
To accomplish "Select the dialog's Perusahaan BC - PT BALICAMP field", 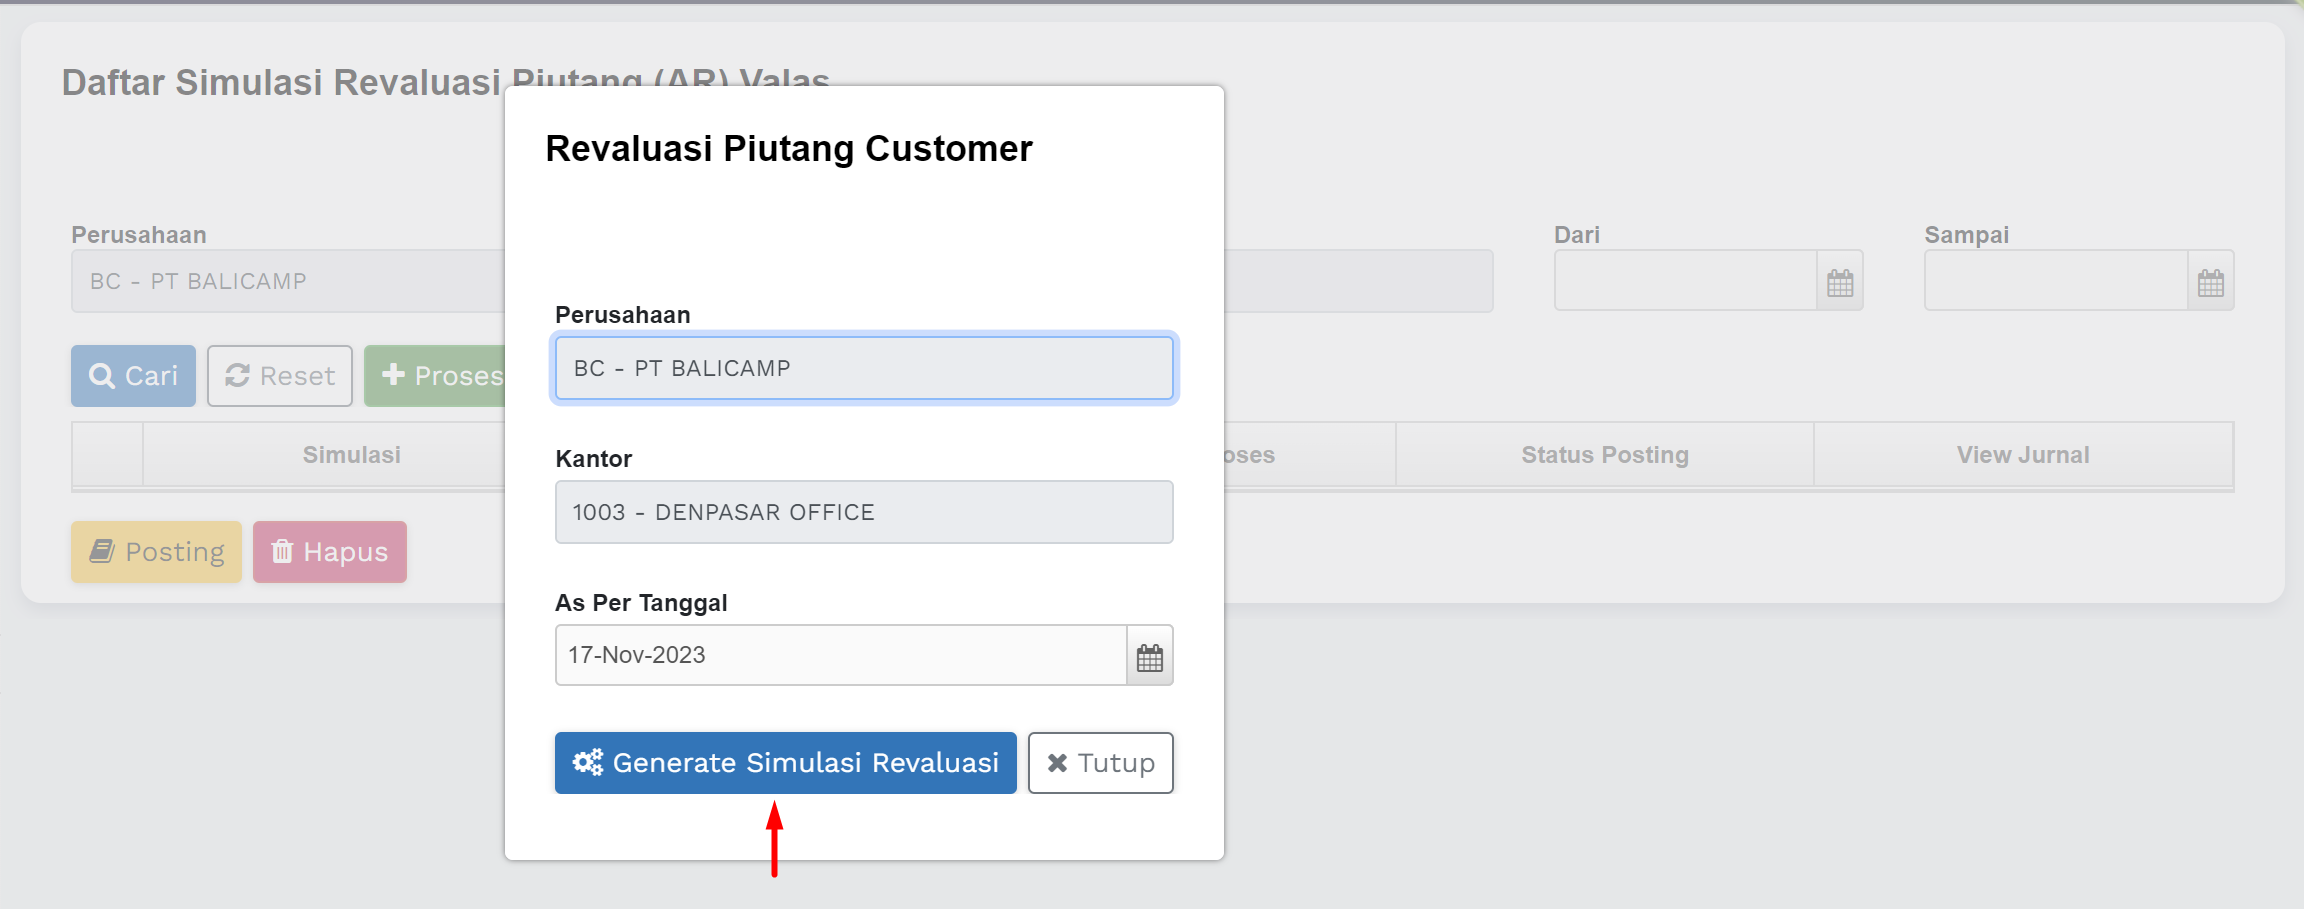I will (864, 369).
